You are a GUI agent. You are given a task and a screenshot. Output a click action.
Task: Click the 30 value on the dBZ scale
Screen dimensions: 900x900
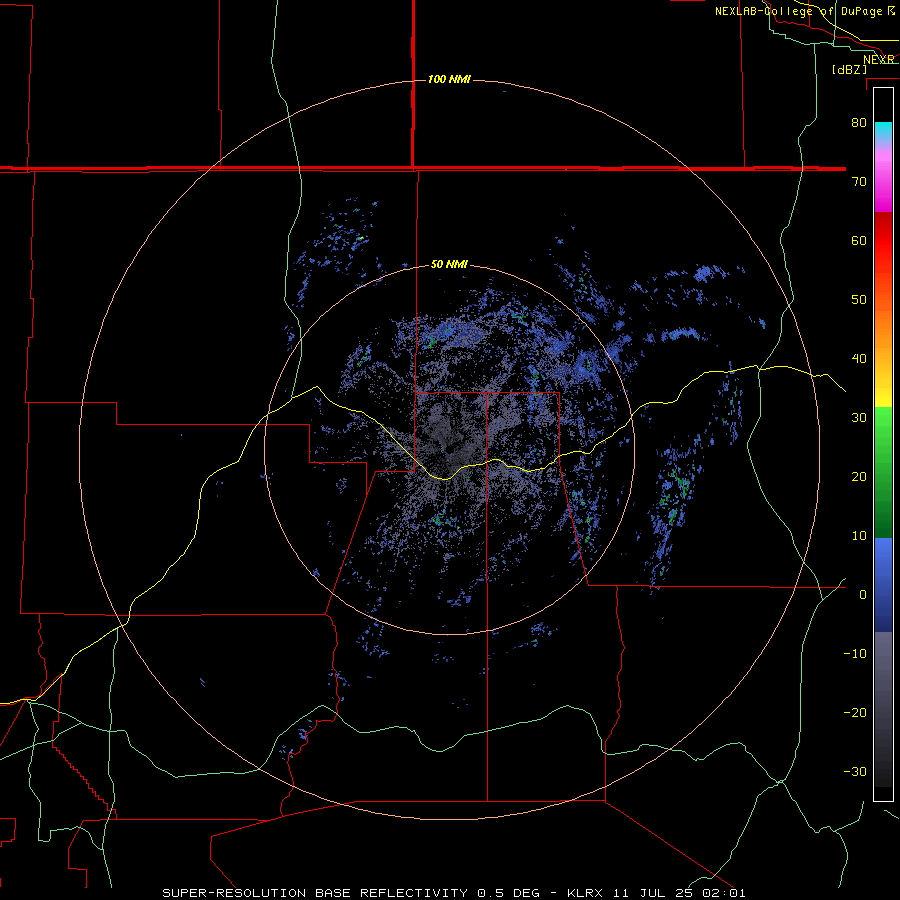coord(859,417)
